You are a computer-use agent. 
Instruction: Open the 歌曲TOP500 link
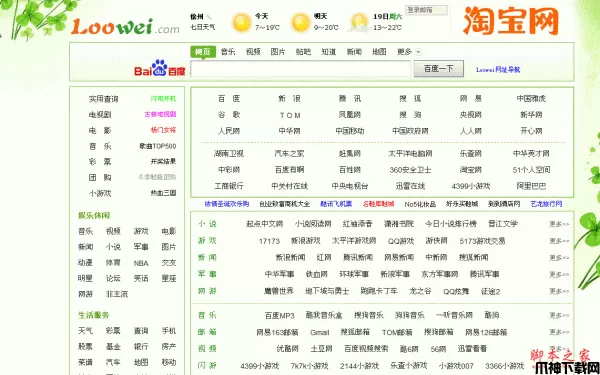pos(158,146)
